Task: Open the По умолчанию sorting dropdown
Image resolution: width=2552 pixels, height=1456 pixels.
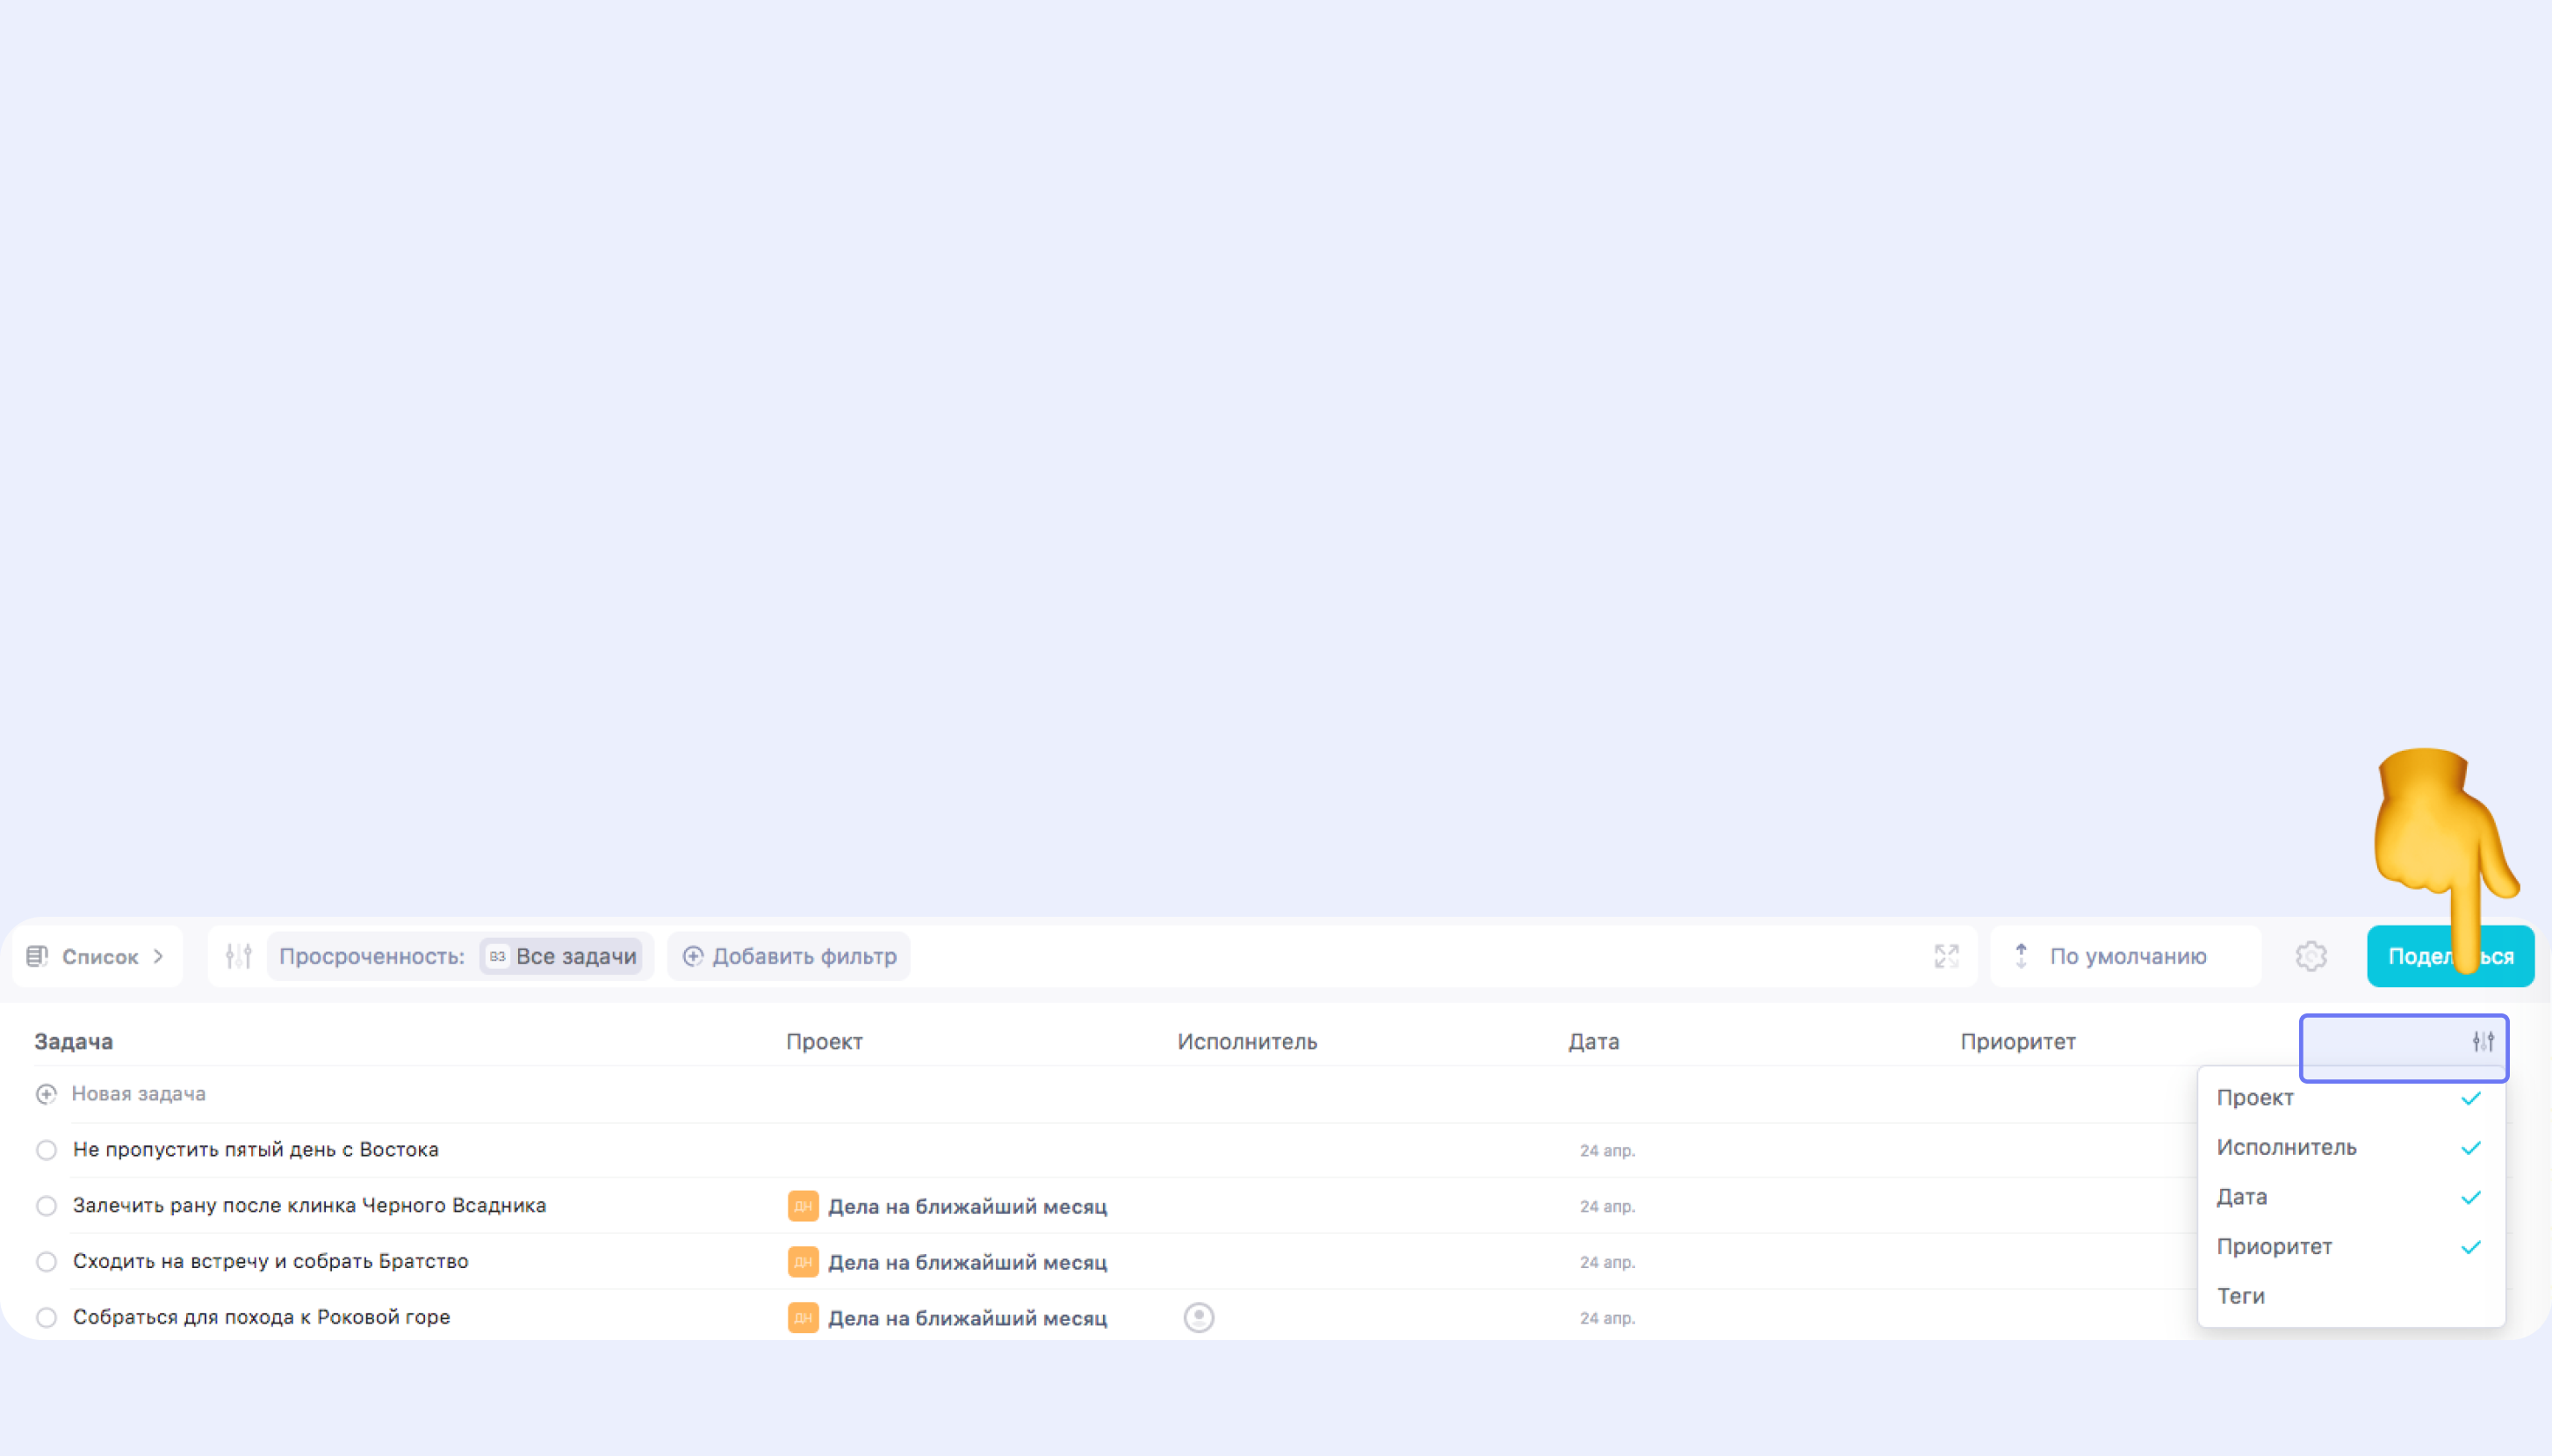Action: (x=2126, y=956)
